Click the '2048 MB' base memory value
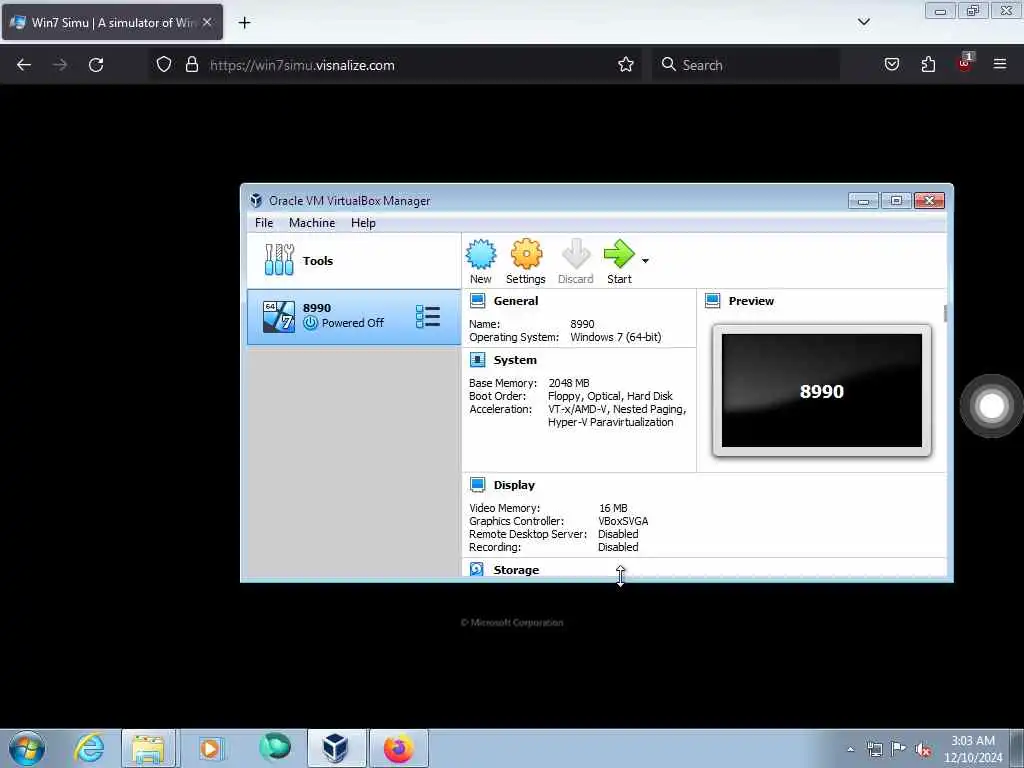Viewport: 1024px width, 768px height. (569, 383)
